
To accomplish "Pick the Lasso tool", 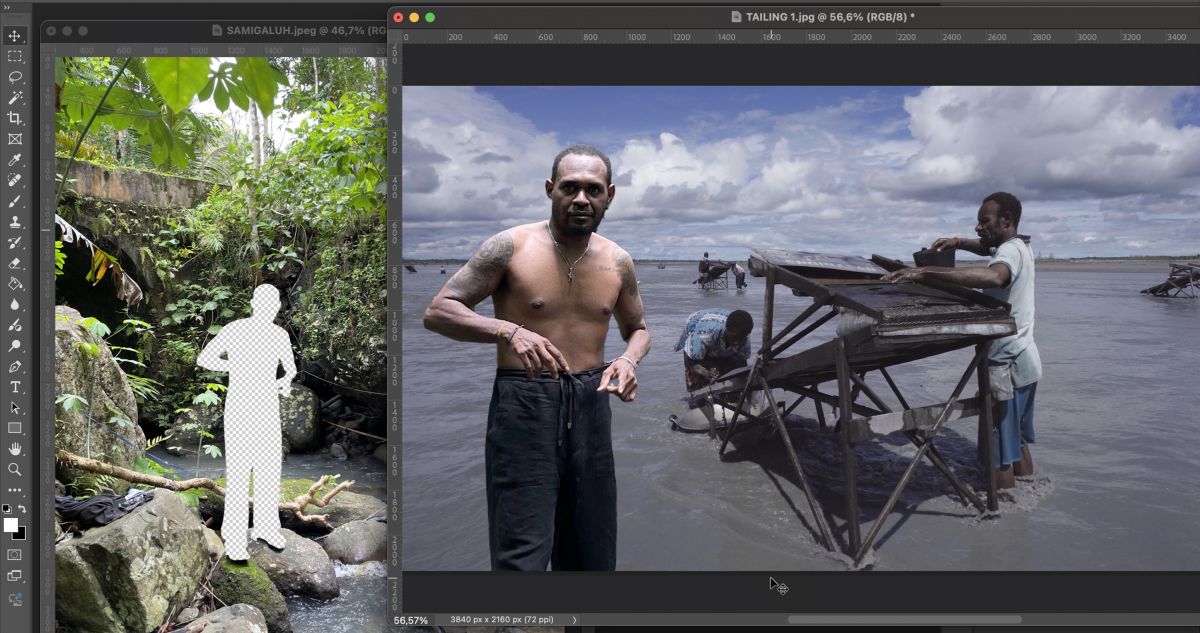I will [15, 77].
